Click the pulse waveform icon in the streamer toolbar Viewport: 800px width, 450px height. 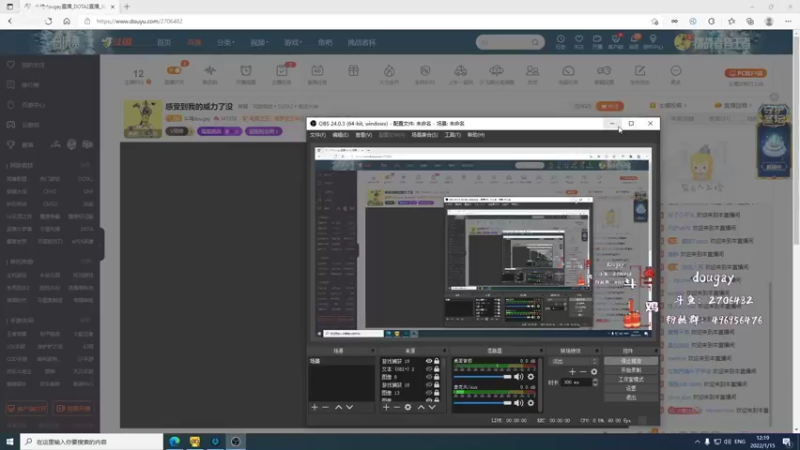coord(210,70)
